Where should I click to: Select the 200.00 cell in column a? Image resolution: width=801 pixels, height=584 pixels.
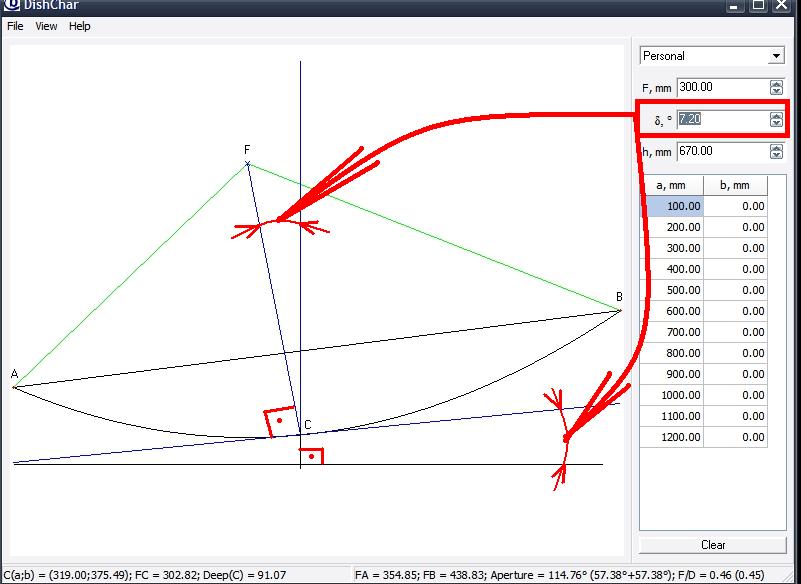point(671,227)
